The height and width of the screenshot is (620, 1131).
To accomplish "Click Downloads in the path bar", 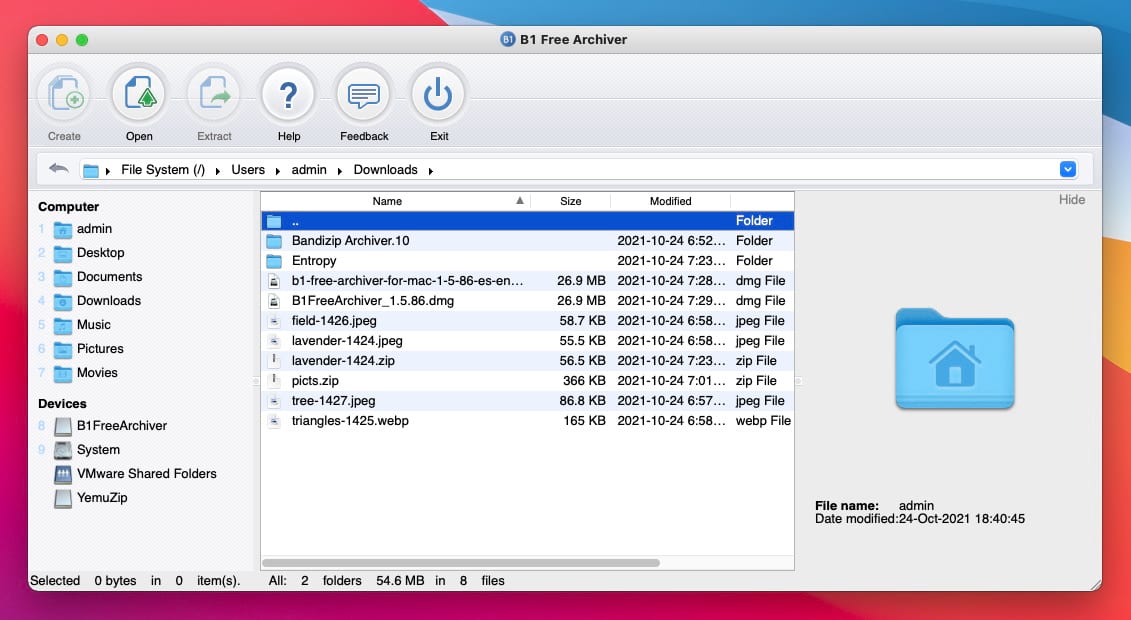I will point(385,169).
